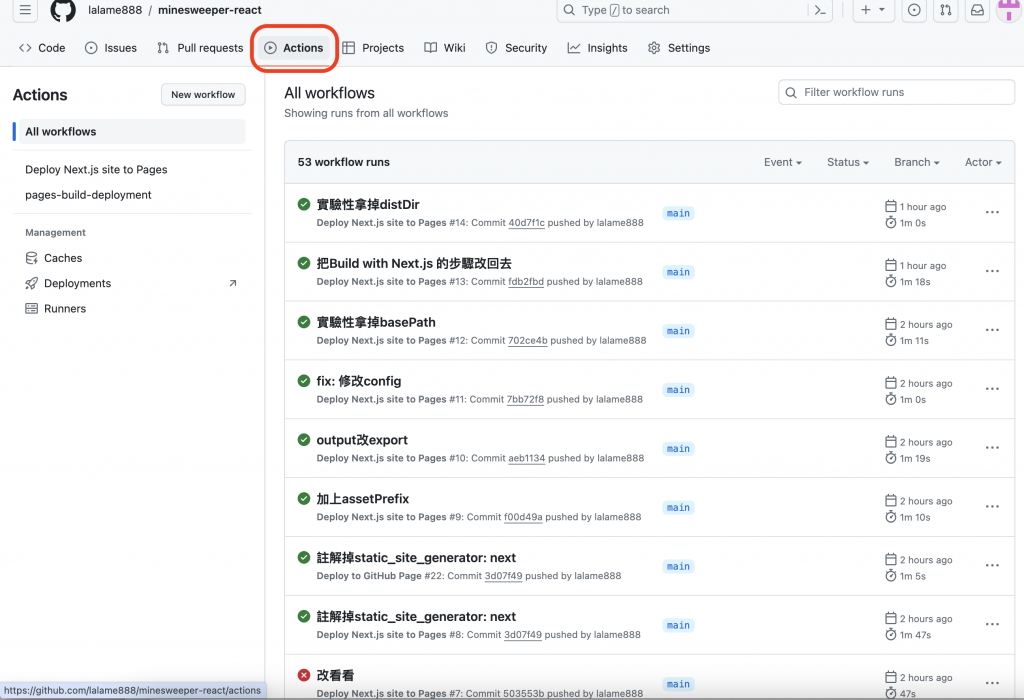Open the run titled 實驗性拿掉basePath

(x=376, y=322)
